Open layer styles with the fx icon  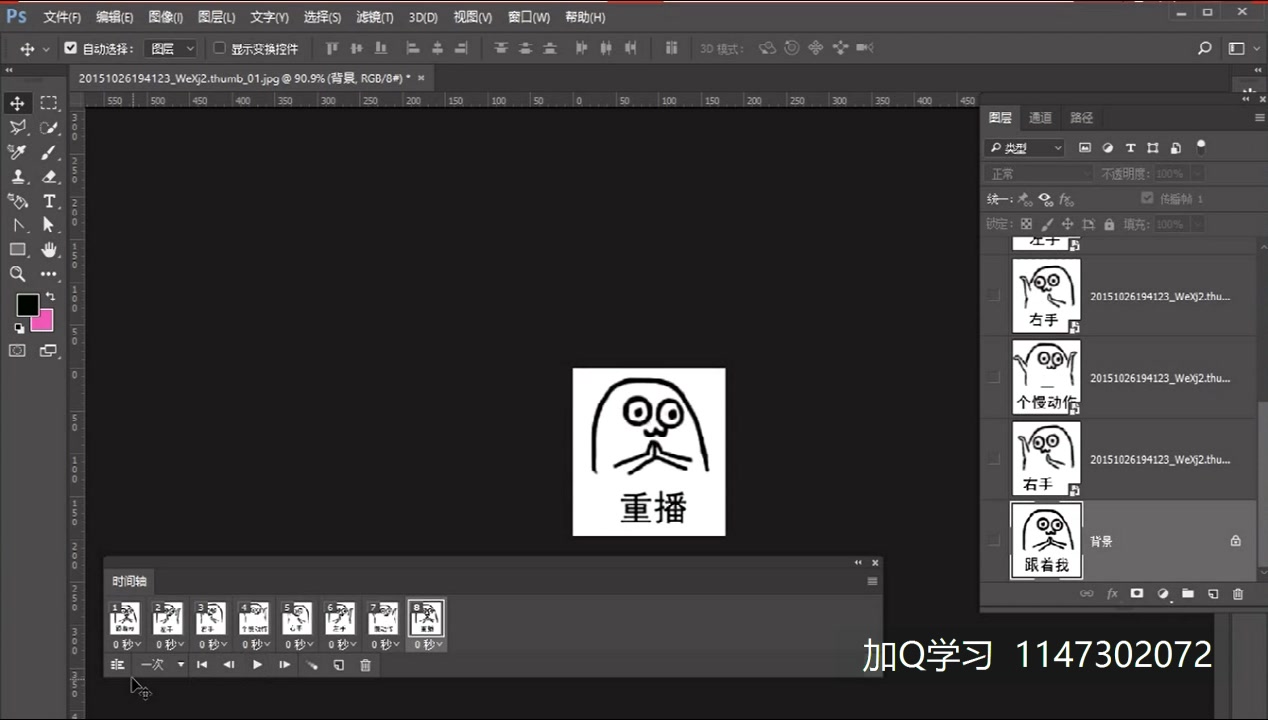[1112, 593]
